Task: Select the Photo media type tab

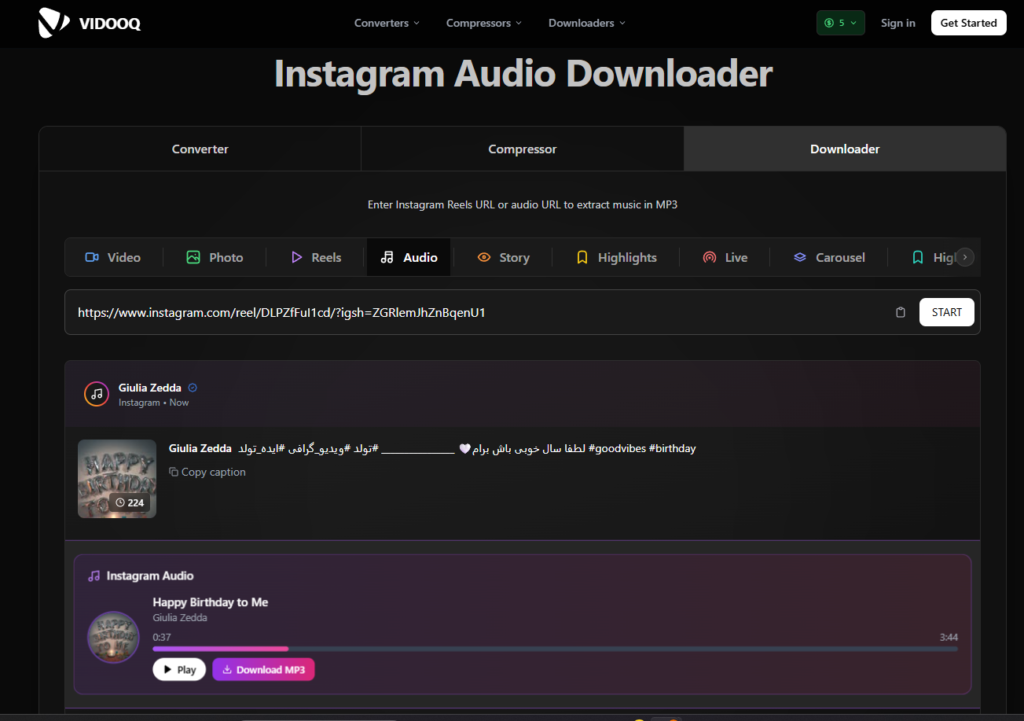Action: tap(215, 257)
